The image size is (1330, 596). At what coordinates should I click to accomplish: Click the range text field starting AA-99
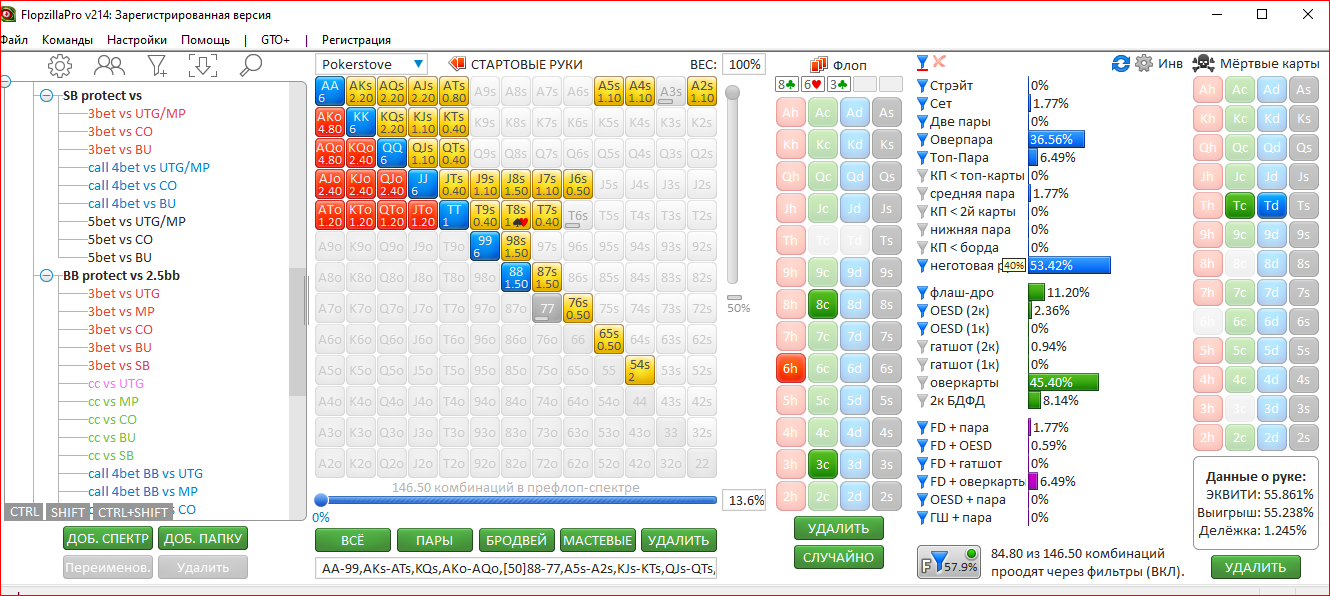pos(516,569)
